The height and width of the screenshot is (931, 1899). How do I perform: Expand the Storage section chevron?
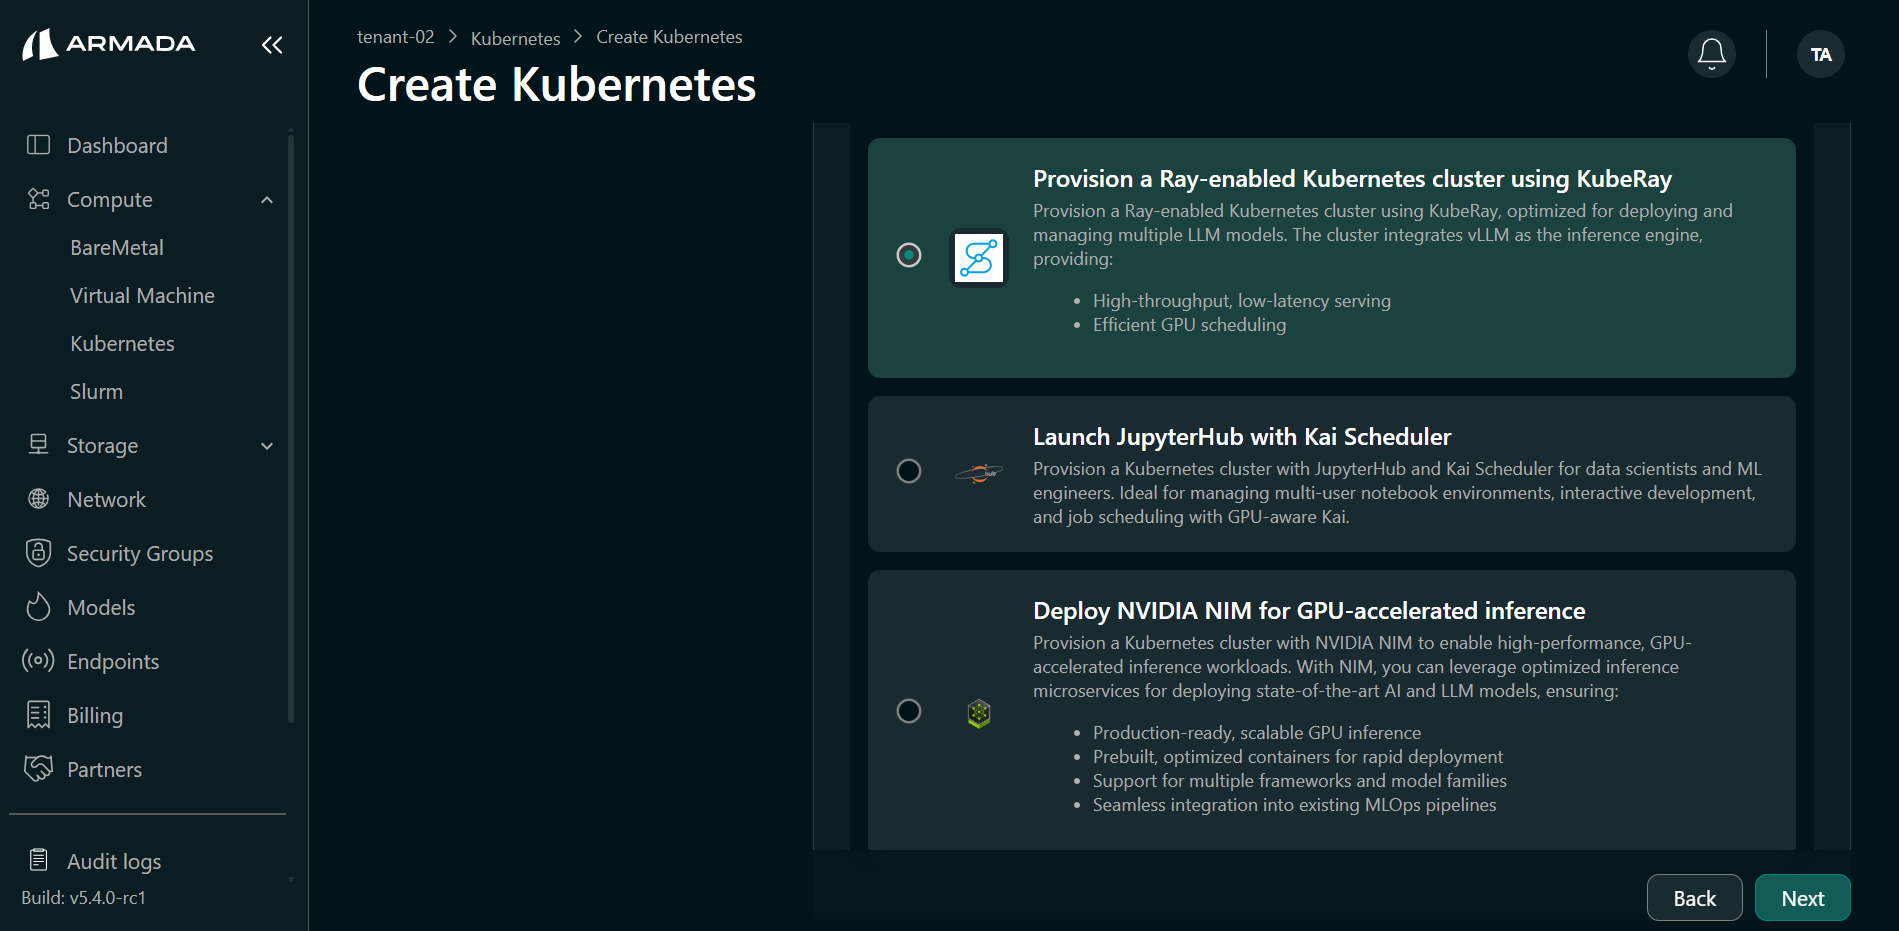[x=267, y=446]
